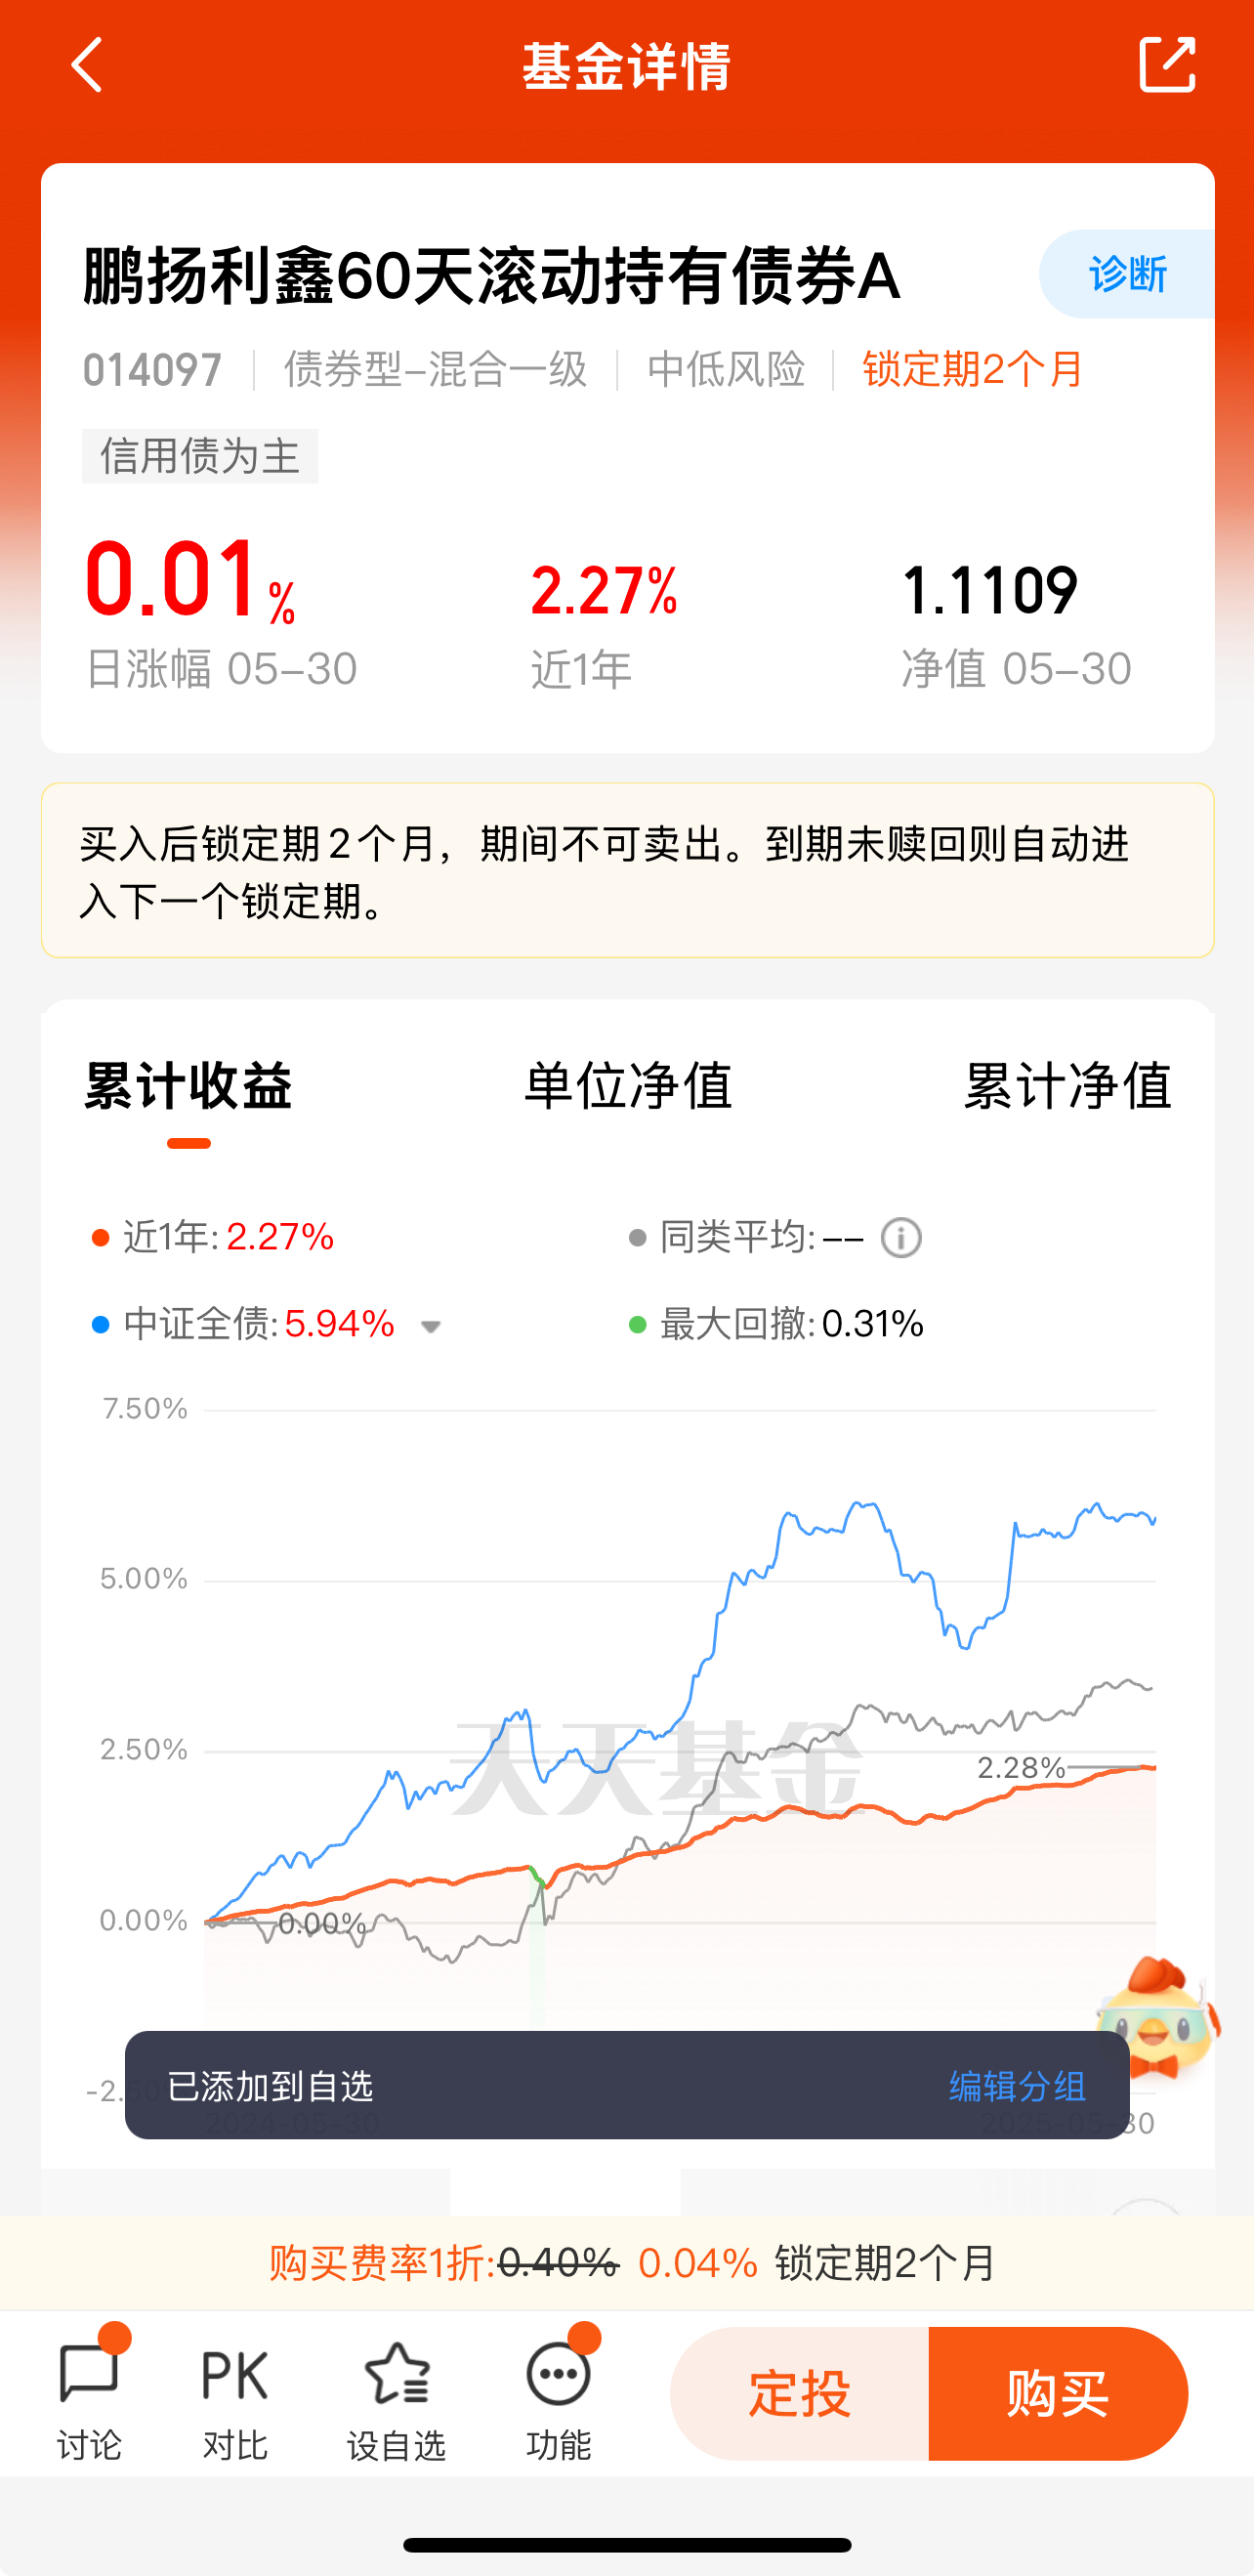Image resolution: width=1254 pixels, height=2576 pixels.
Task: Select the 累计收益 tab
Action: (x=188, y=1086)
